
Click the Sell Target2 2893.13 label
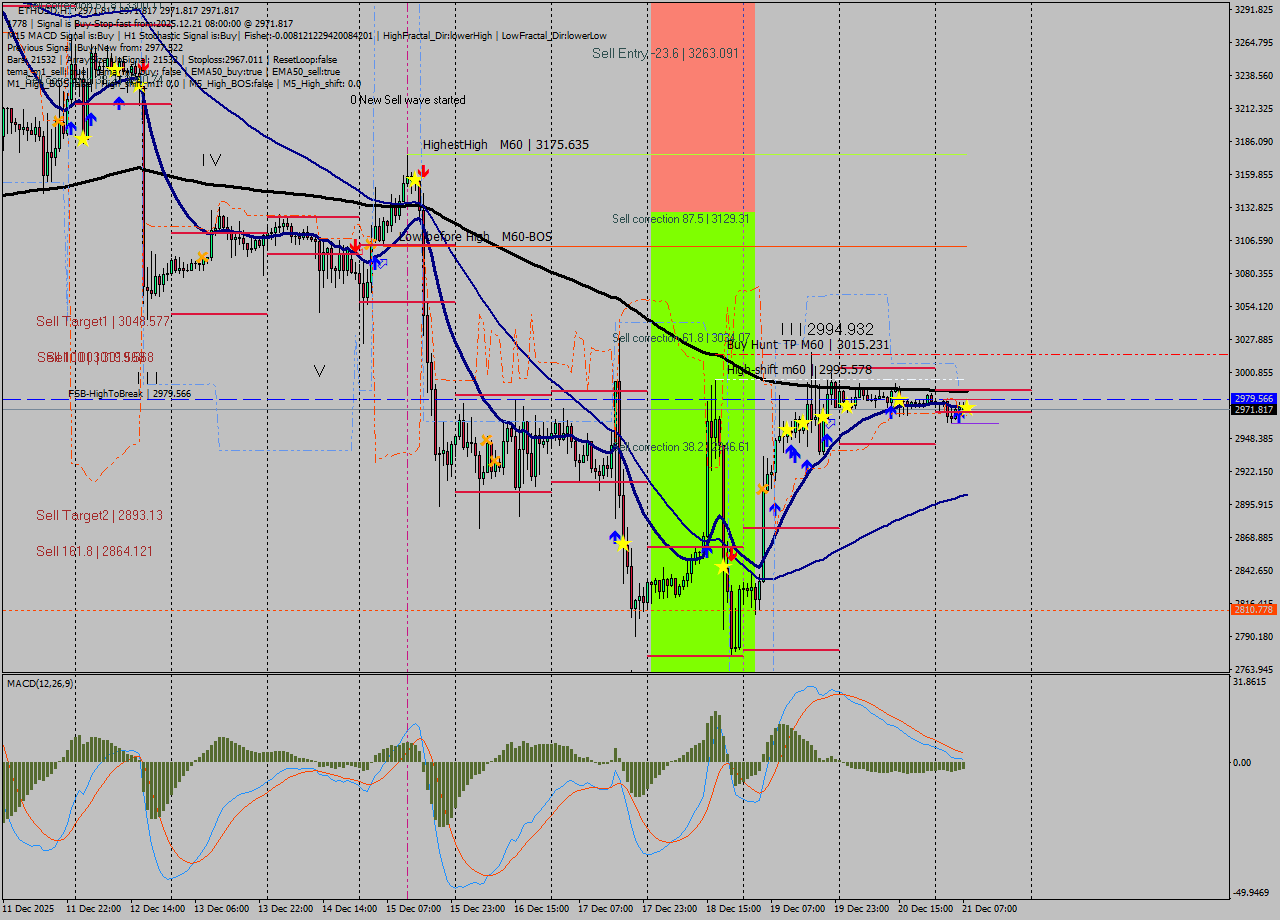point(99,515)
